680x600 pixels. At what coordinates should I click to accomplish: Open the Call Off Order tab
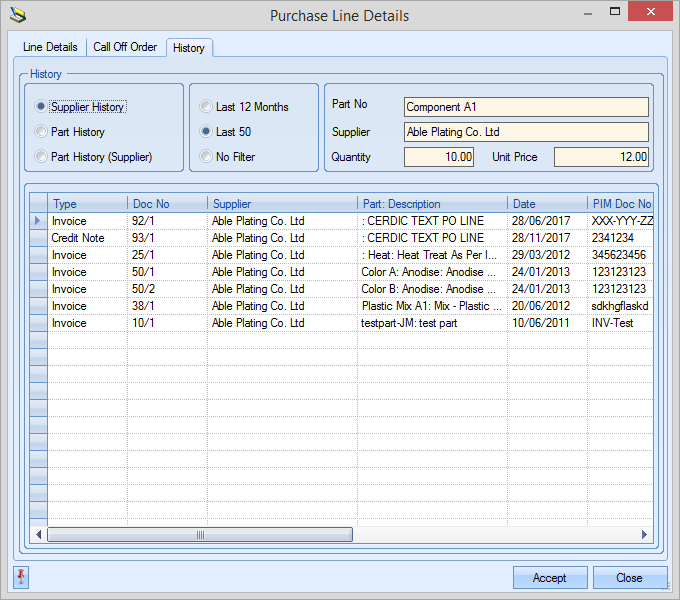coord(125,47)
